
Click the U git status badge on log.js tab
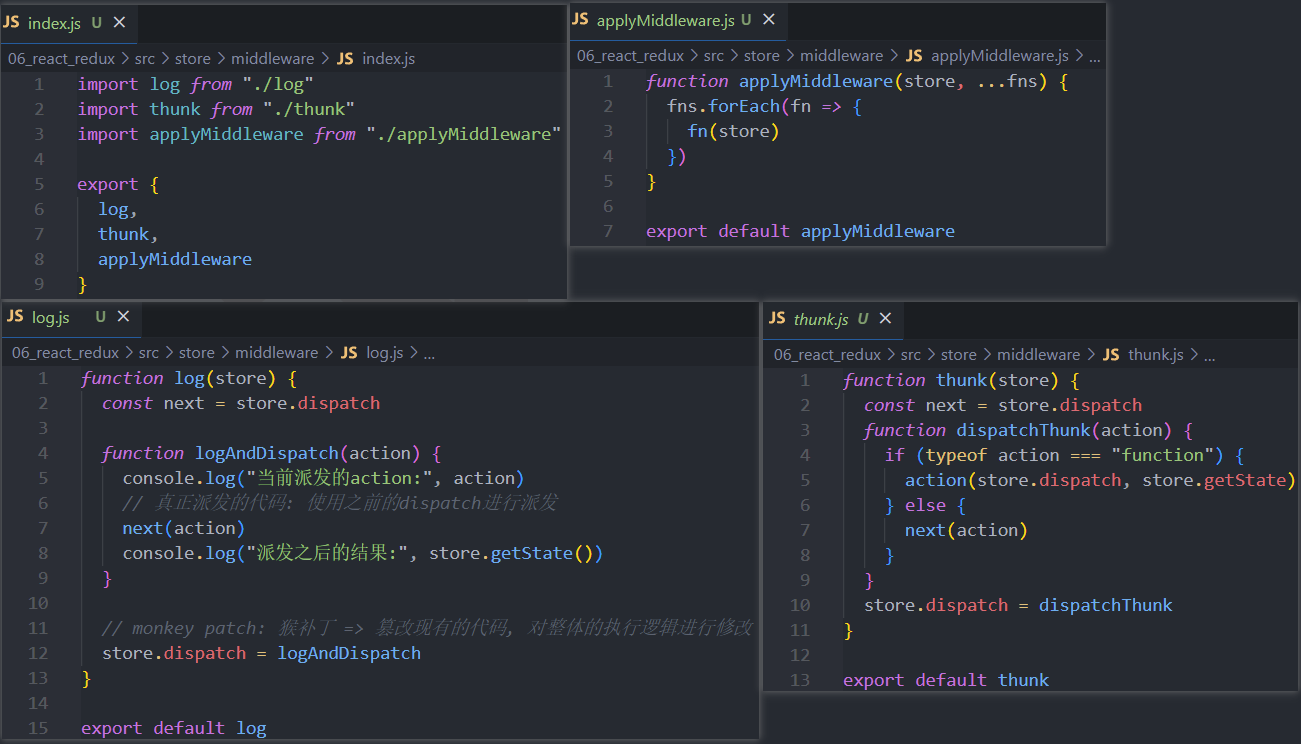pyautogui.click(x=100, y=317)
